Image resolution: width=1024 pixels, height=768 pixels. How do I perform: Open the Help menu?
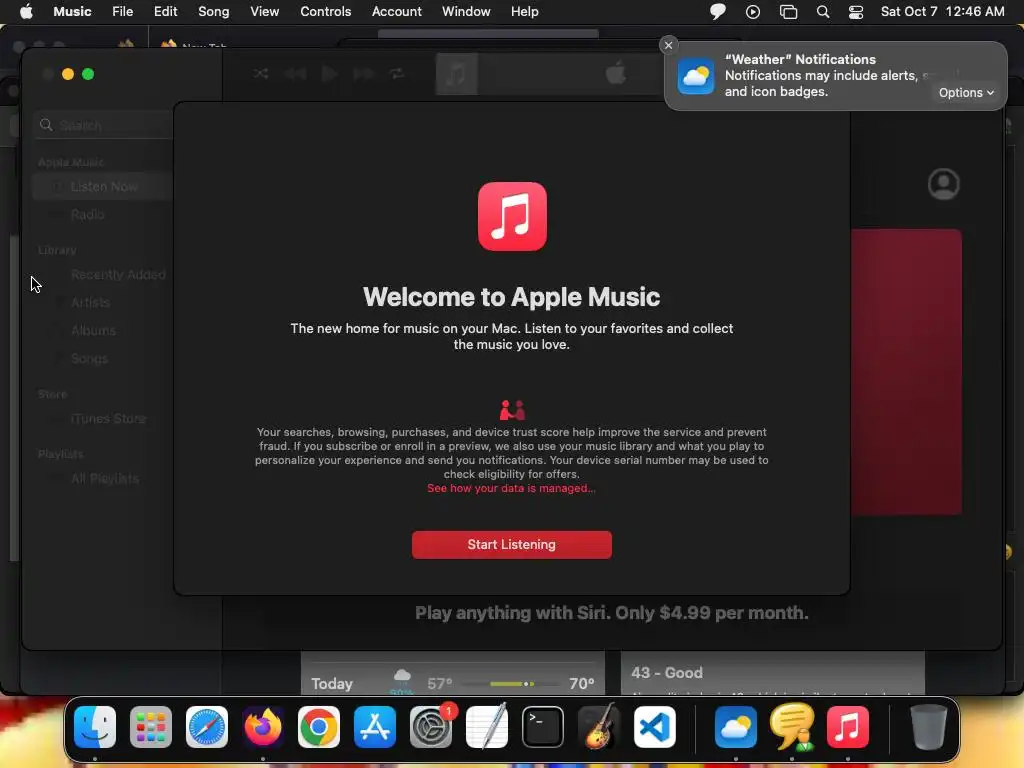524,11
